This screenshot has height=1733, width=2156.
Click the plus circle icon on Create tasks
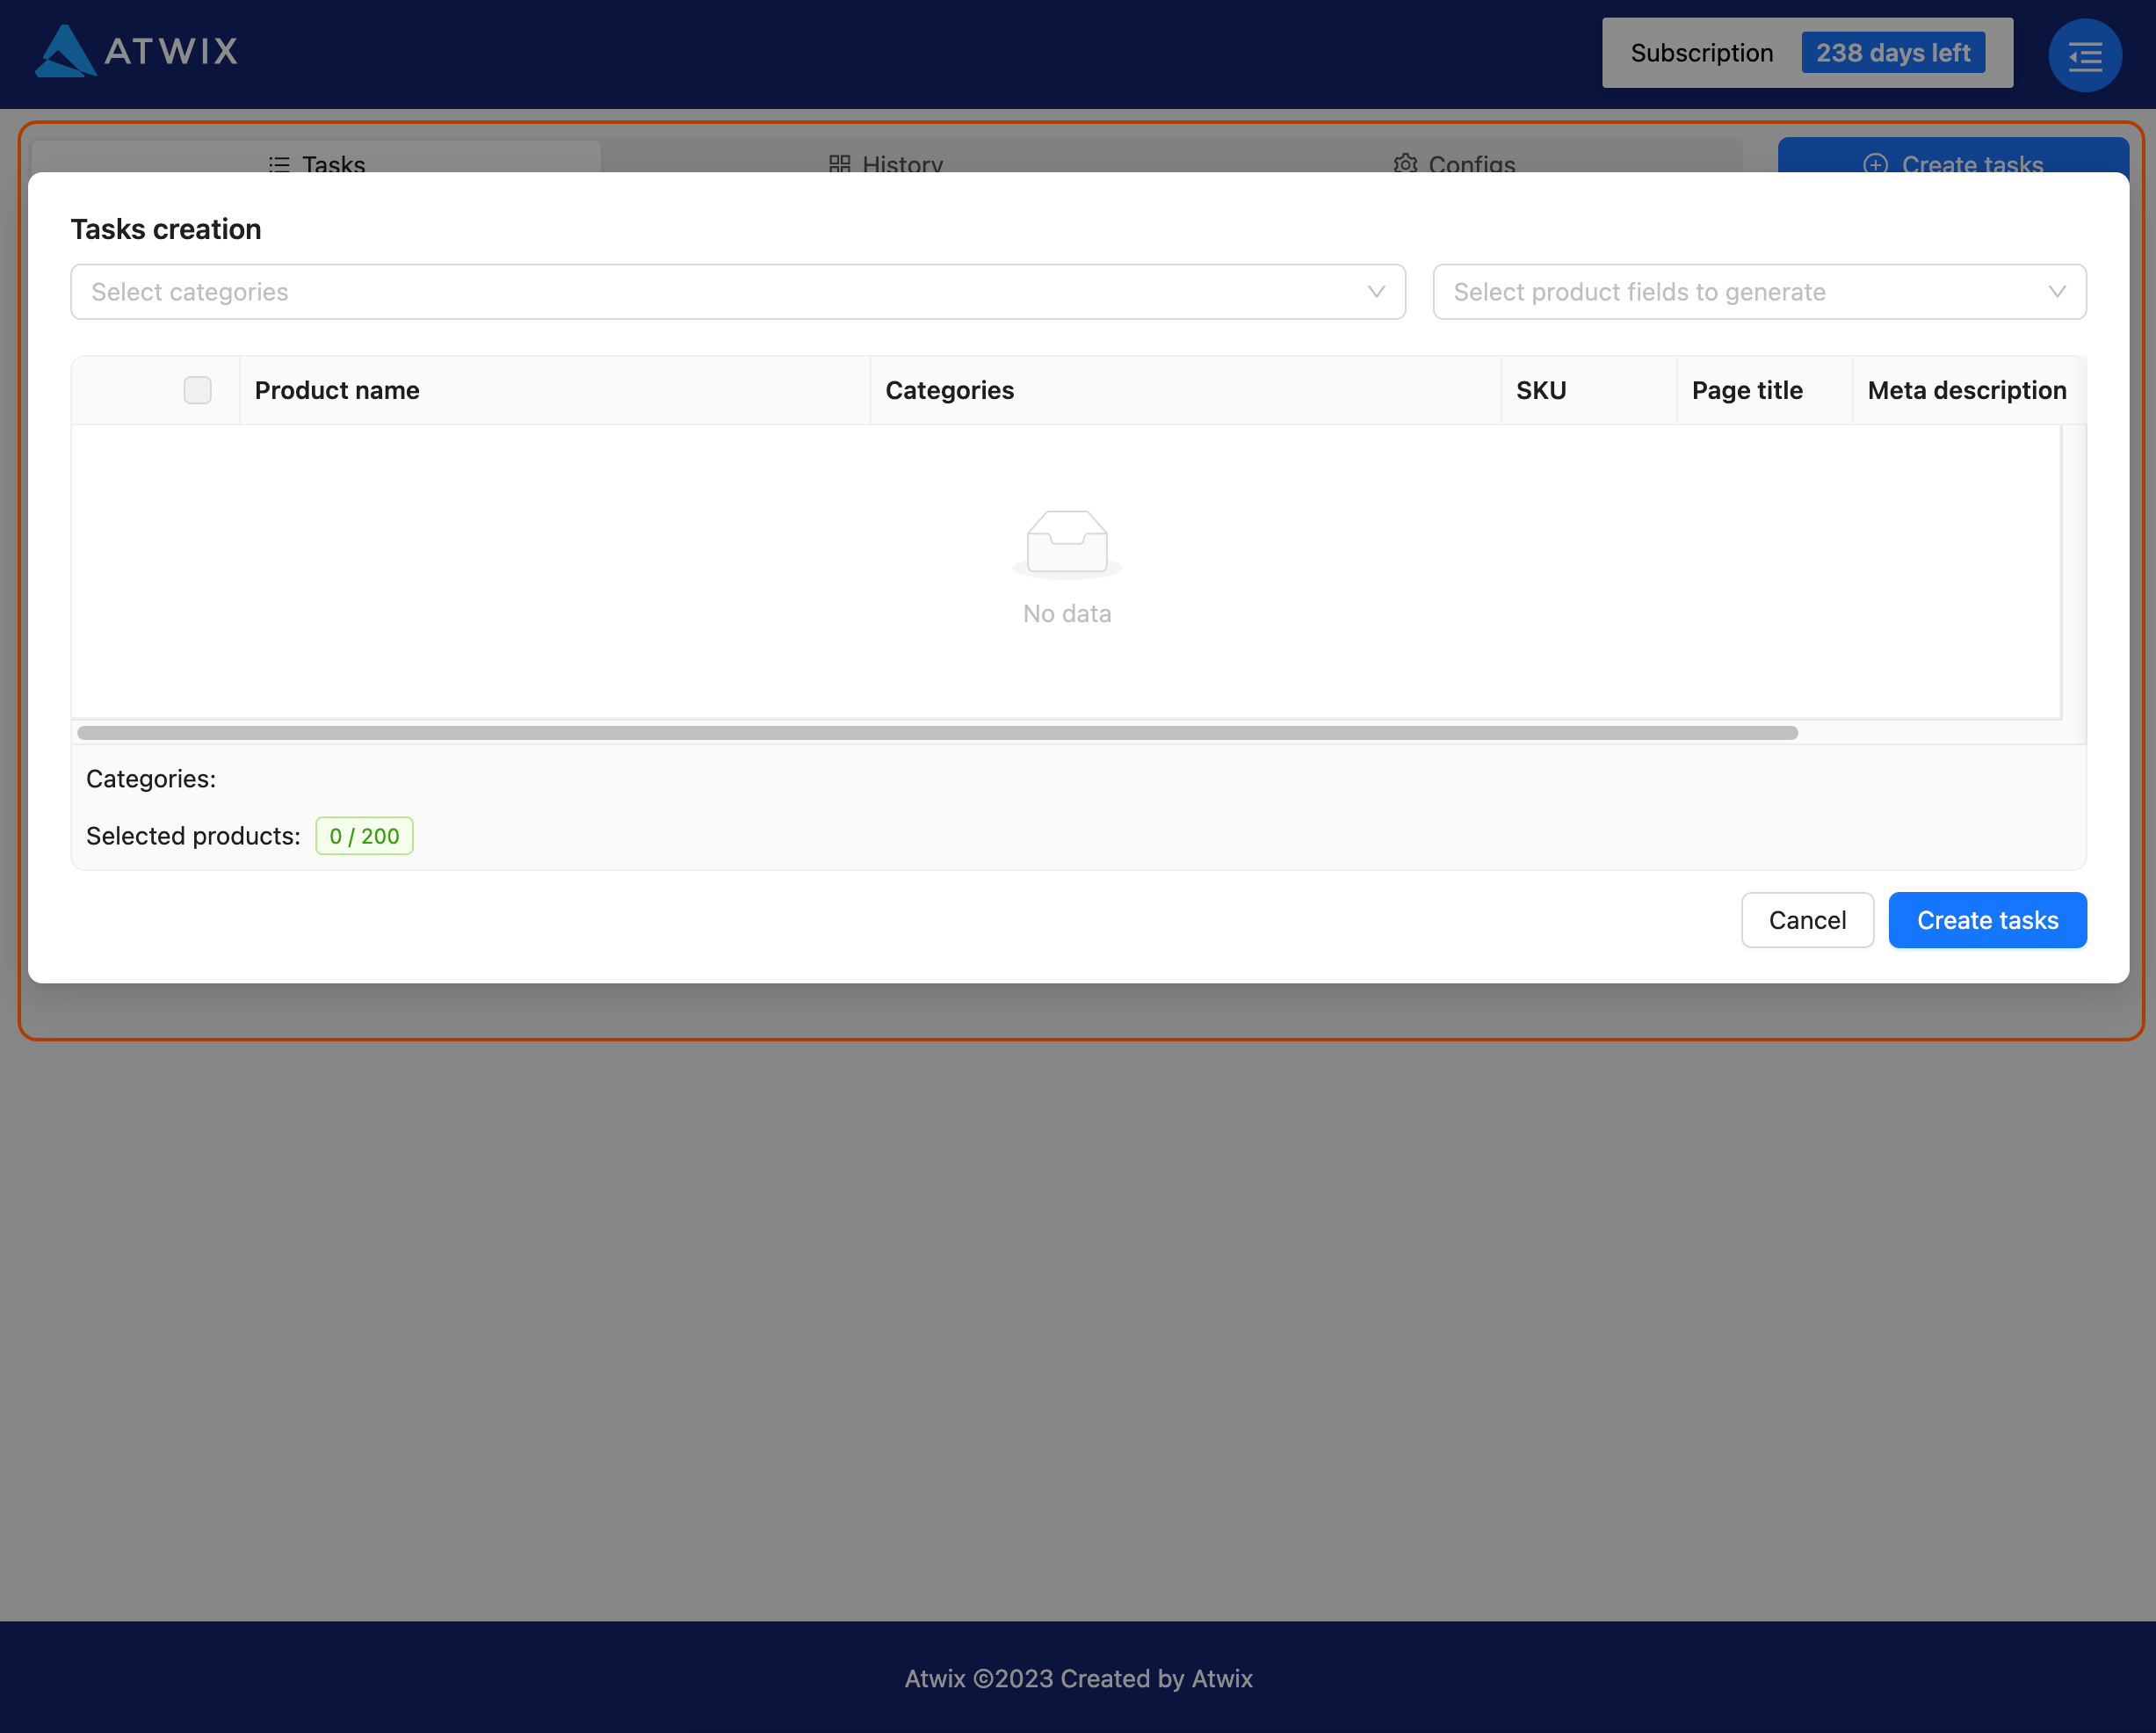point(1875,164)
